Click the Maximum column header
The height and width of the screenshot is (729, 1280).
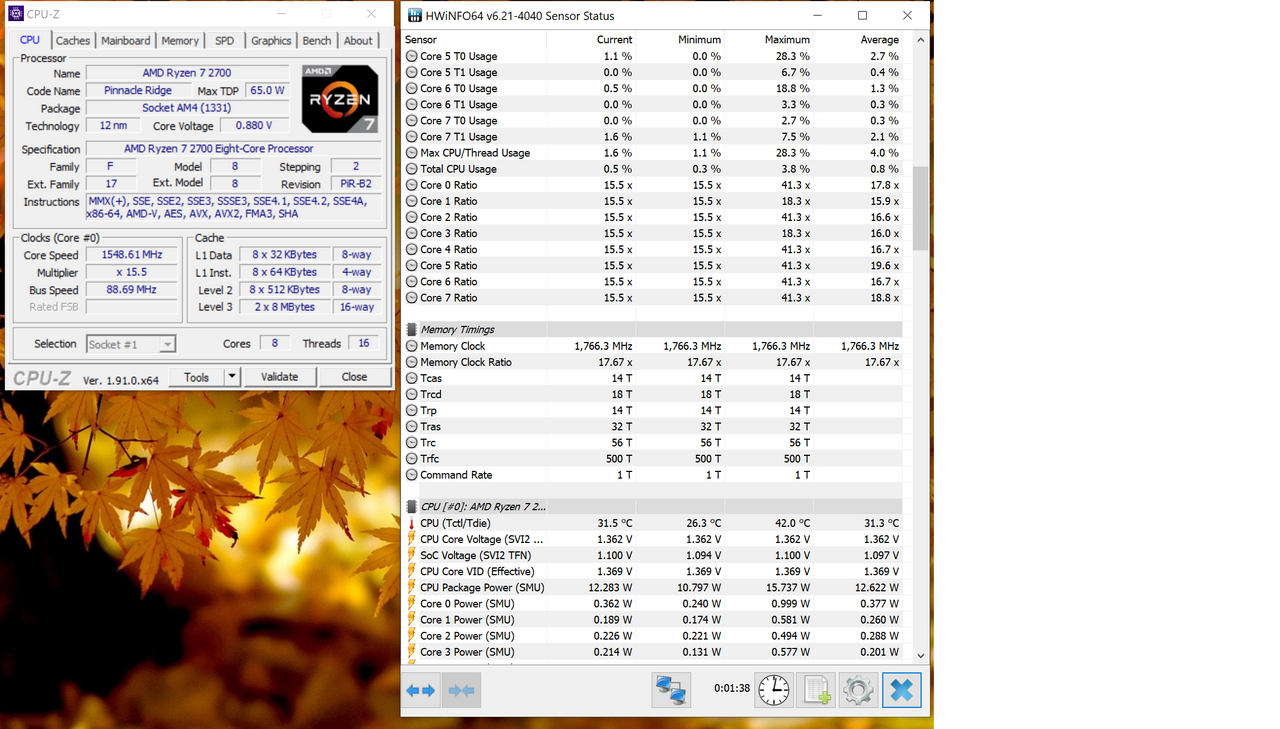click(x=769, y=40)
